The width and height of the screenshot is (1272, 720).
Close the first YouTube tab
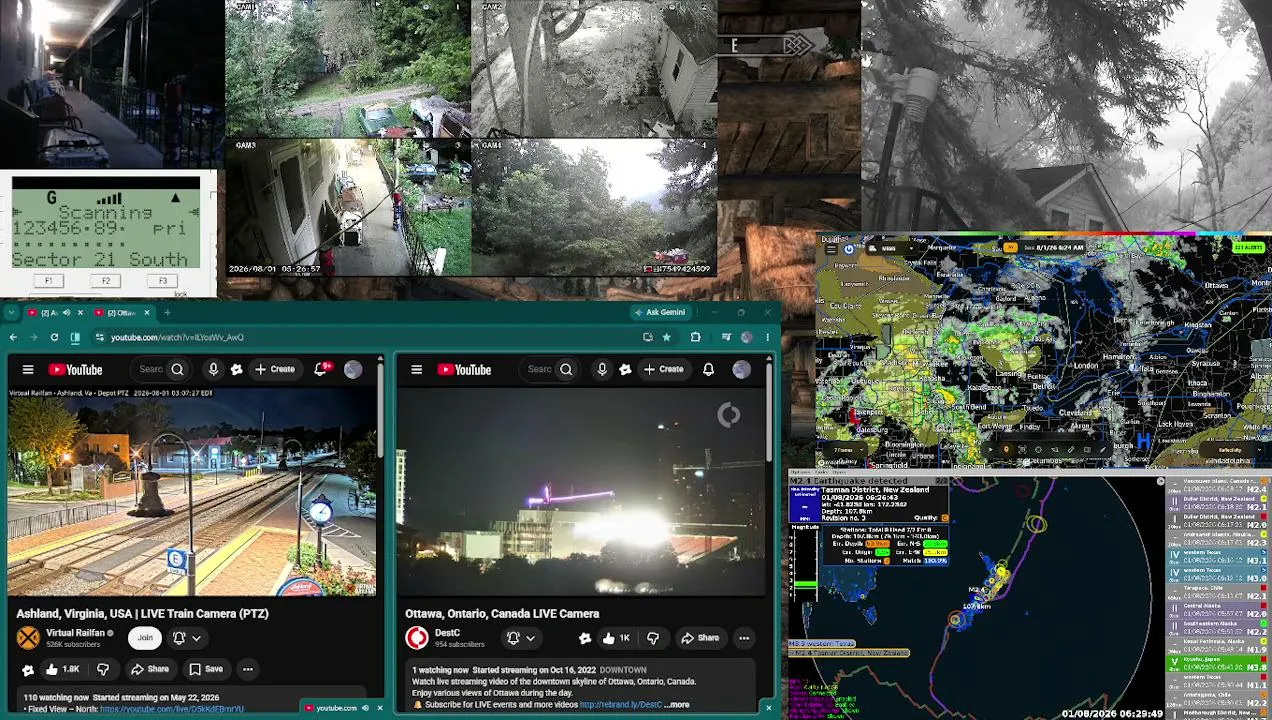(x=78, y=313)
